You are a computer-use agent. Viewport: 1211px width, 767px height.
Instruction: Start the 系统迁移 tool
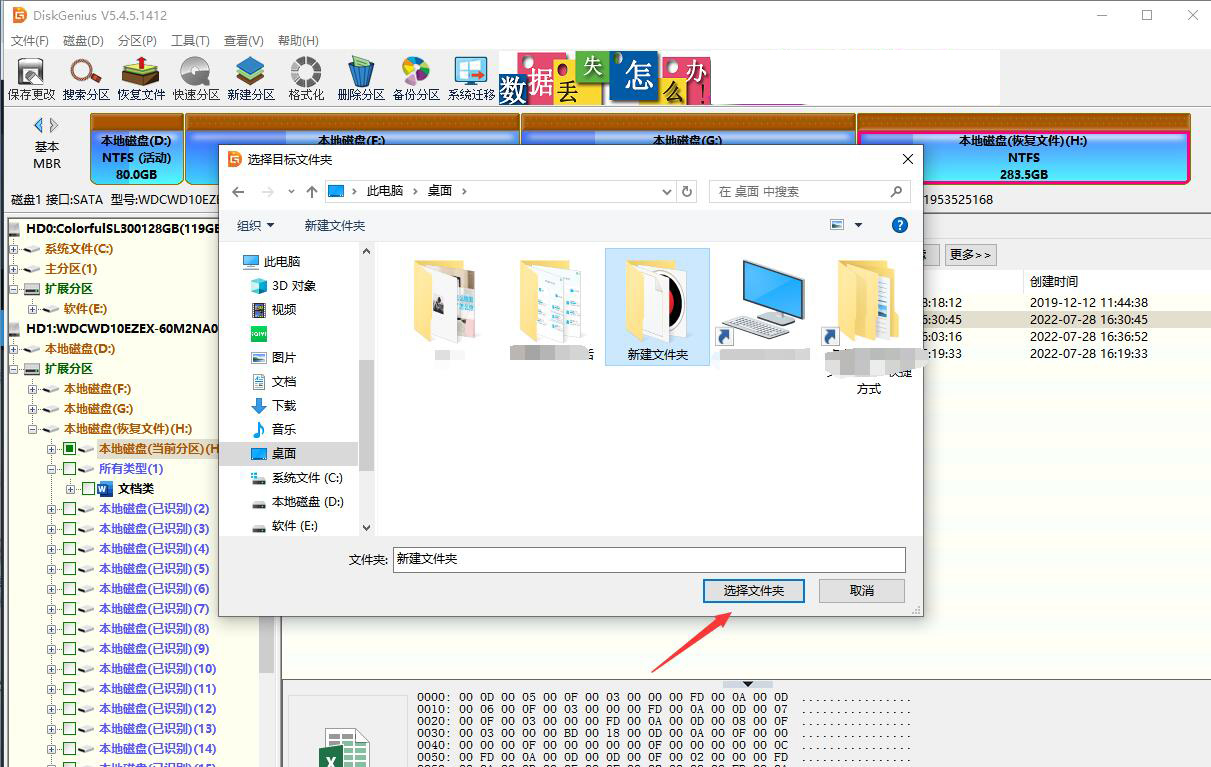471,78
